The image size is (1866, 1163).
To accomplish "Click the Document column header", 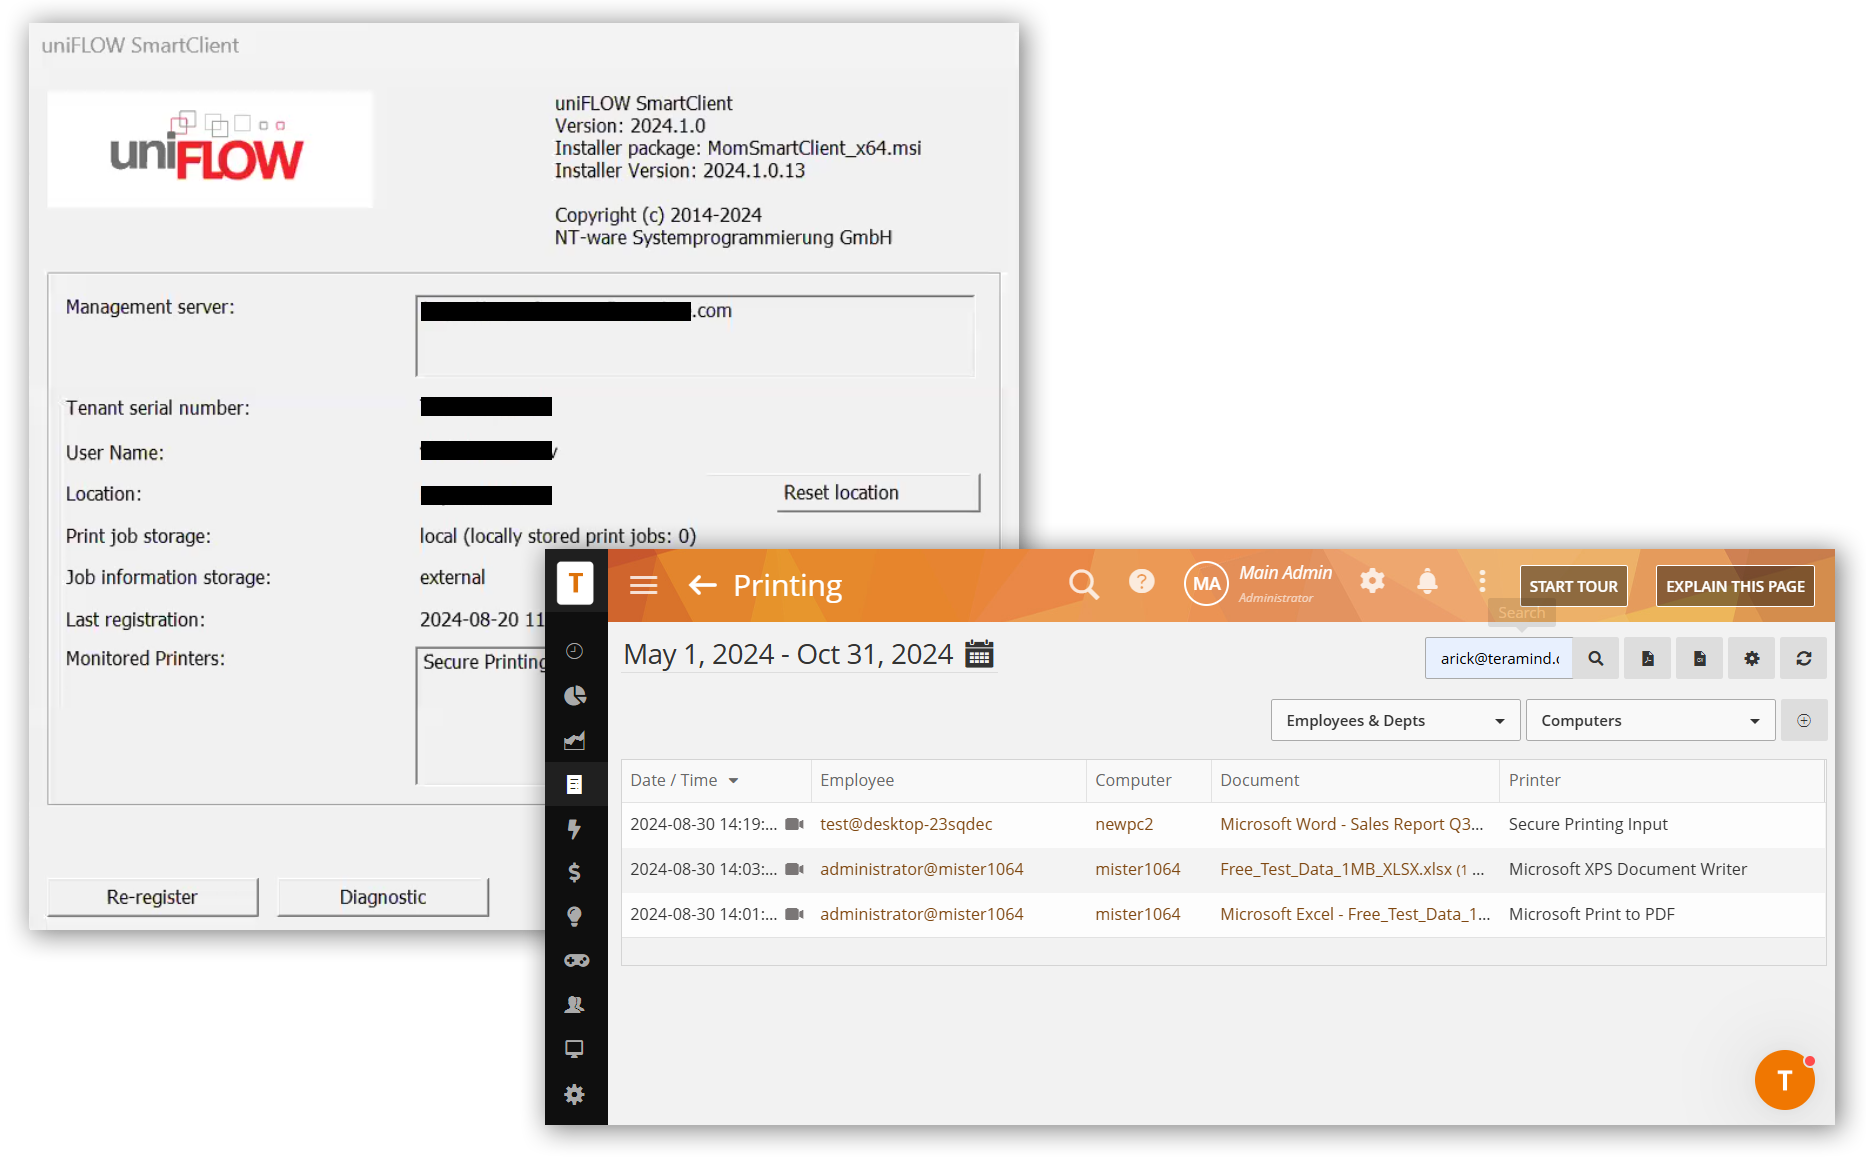I will click(1355, 780).
